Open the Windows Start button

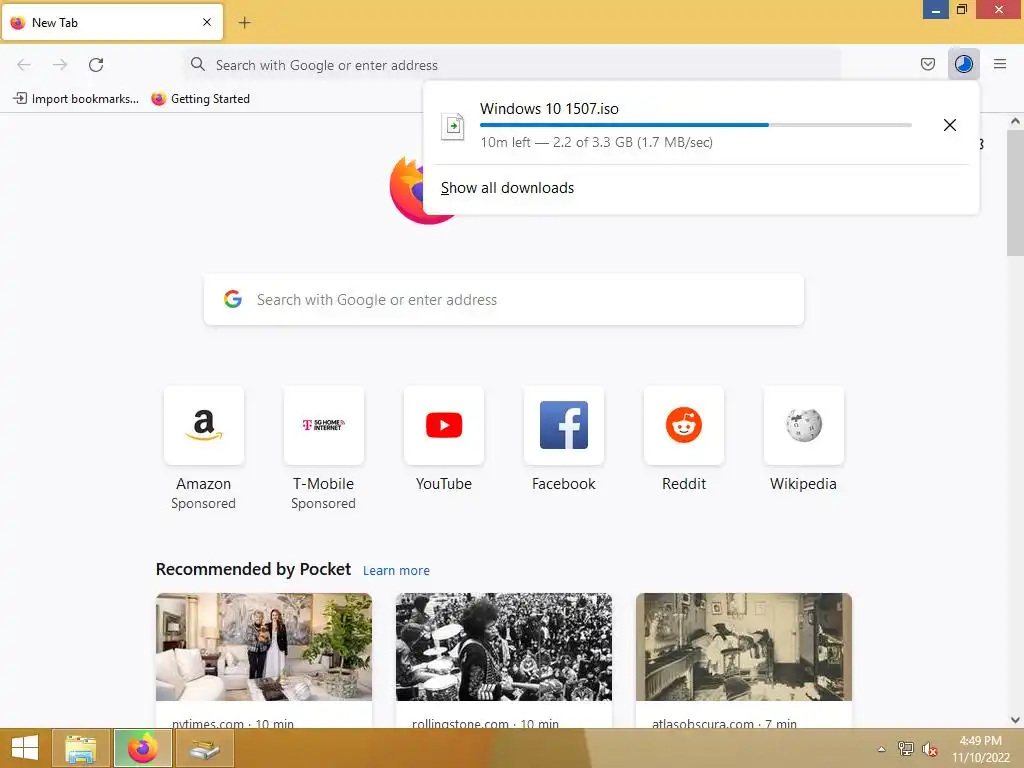24,748
